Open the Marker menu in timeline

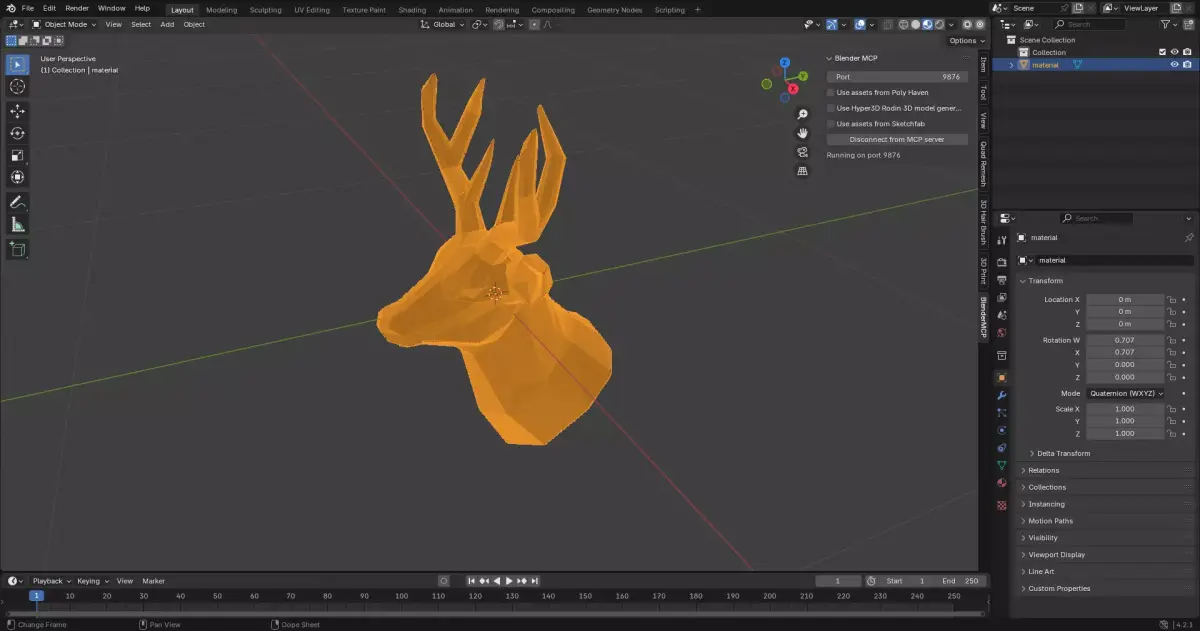pyautogui.click(x=153, y=581)
